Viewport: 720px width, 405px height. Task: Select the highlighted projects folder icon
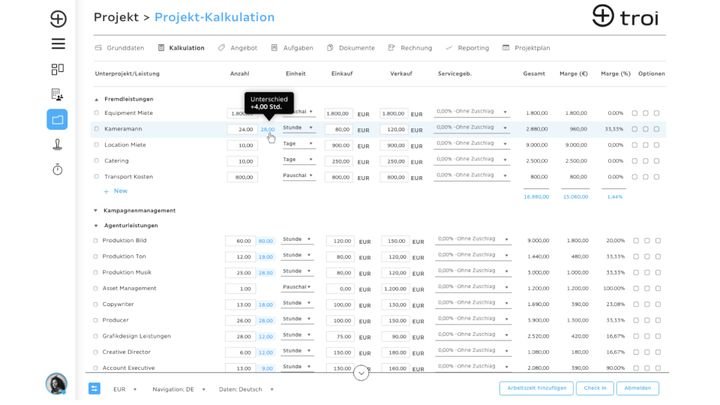tap(57, 119)
